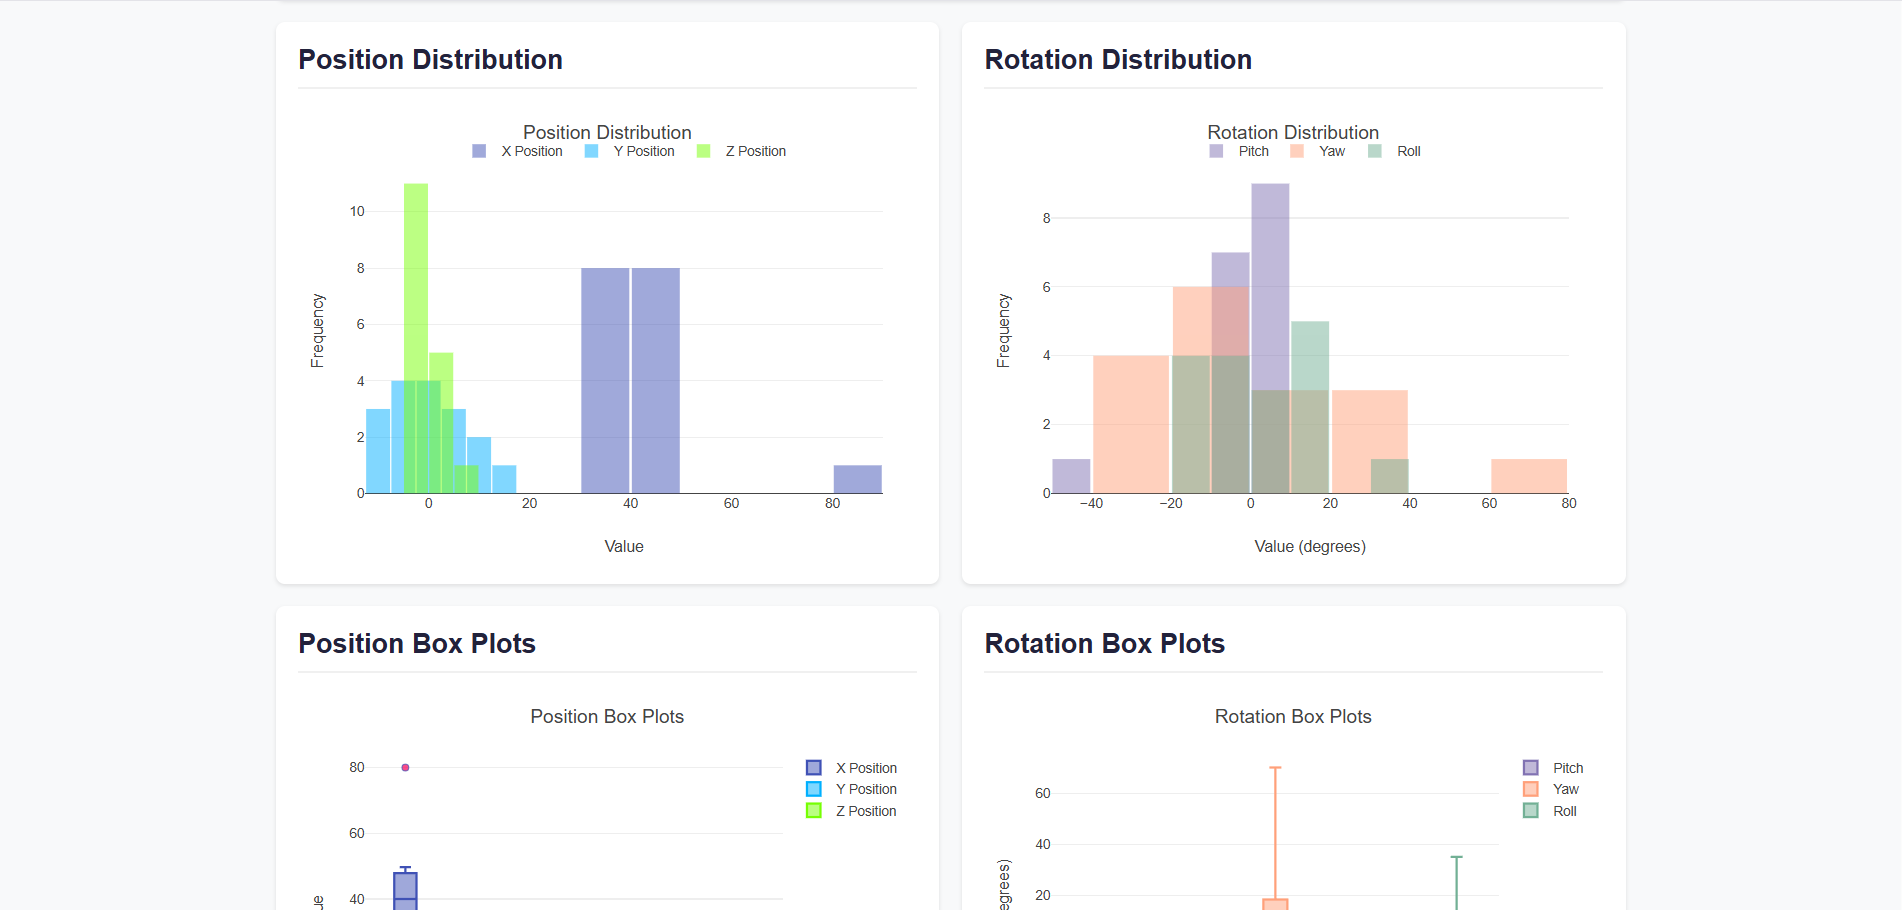
Task: Click the orange Yaw legend swatch
Action: 1296,151
